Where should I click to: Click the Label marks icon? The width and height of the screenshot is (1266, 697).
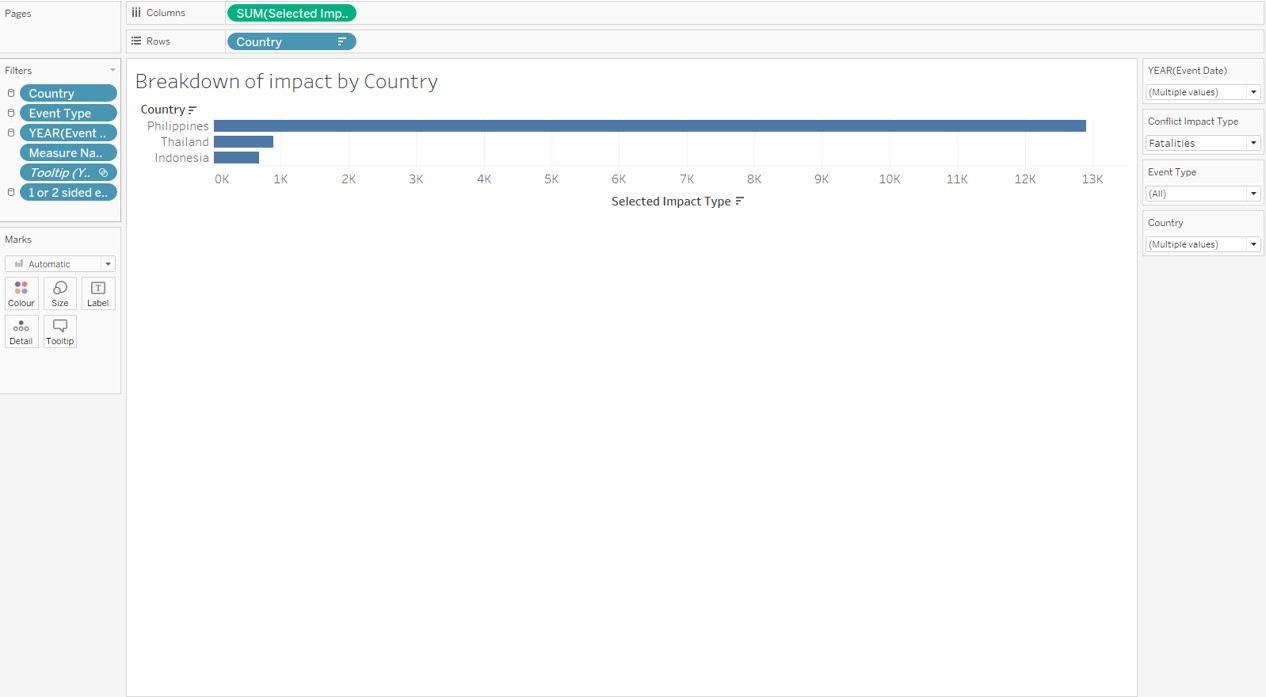coord(97,293)
